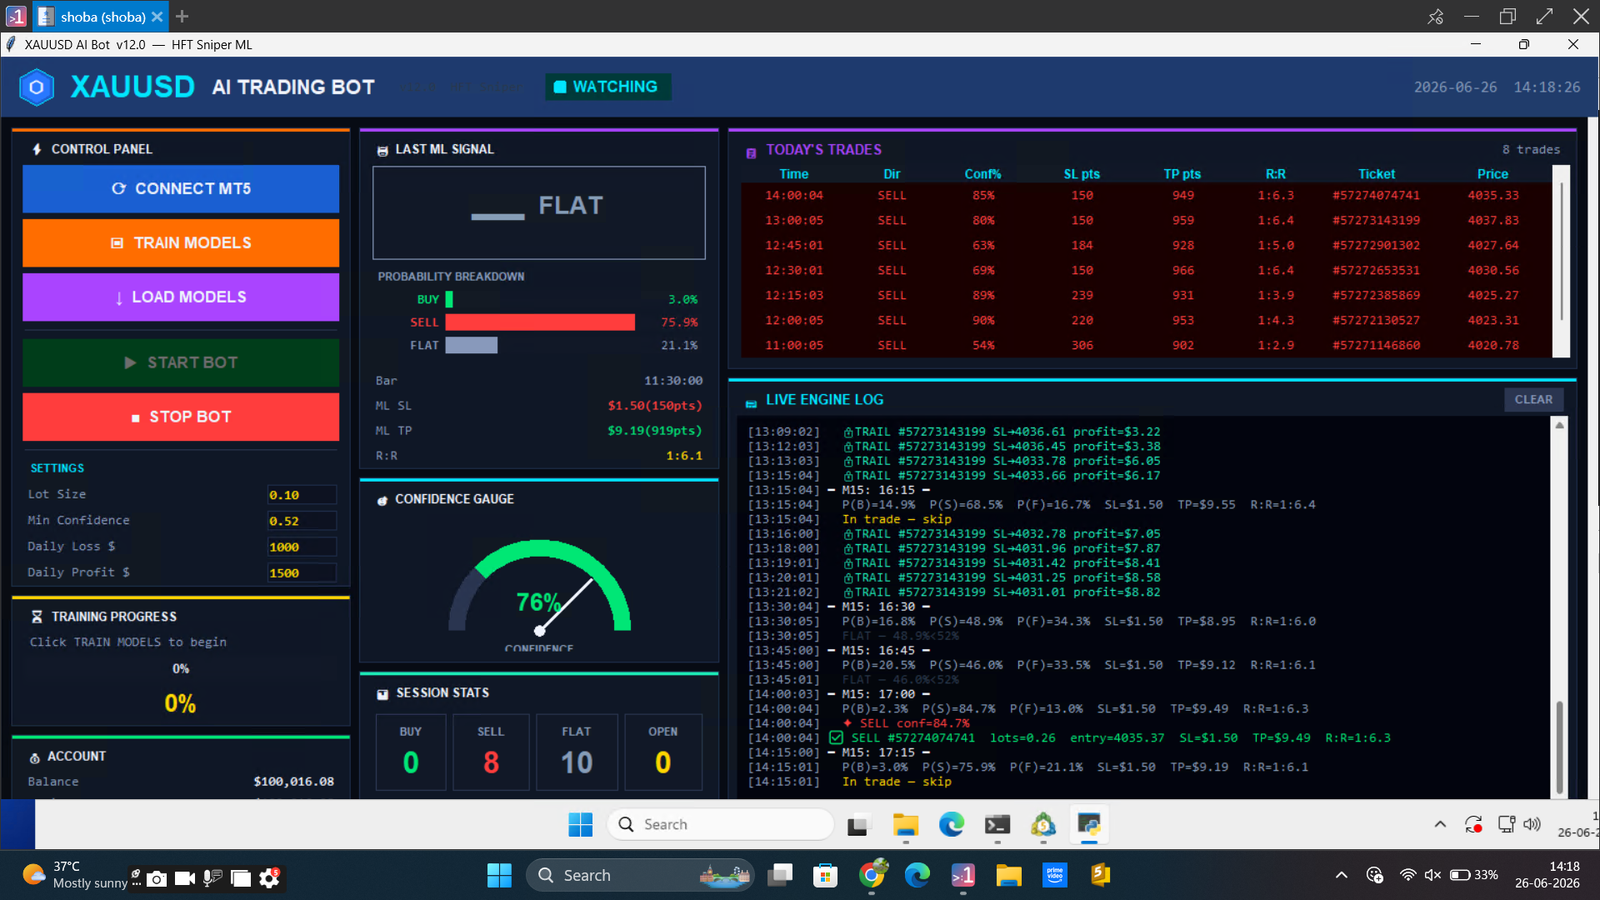The image size is (1600, 900).
Task: Click the pin icon in the remote toolbar
Action: click(x=1435, y=17)
